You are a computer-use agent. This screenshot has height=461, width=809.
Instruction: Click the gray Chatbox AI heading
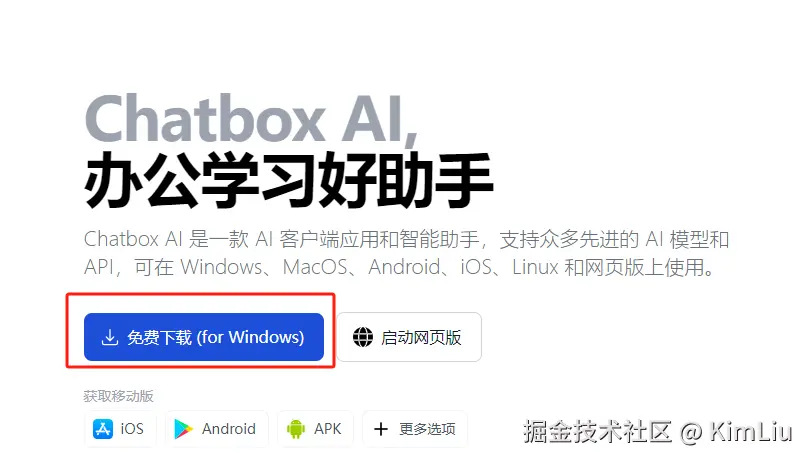[x=251, y=119]
